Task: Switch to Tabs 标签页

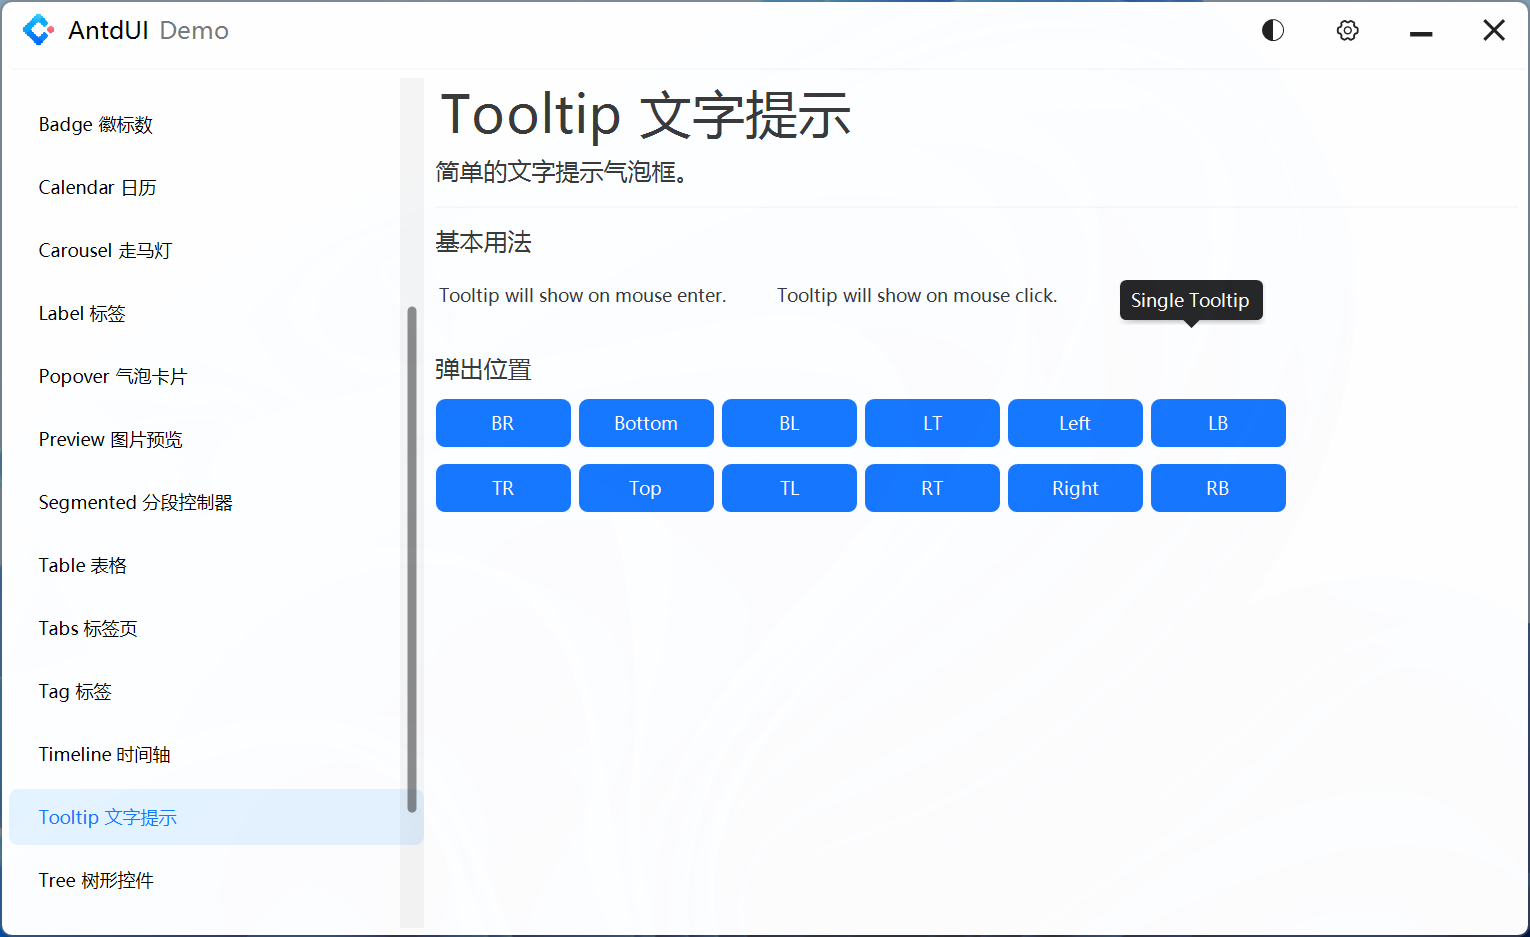Action: 87,628
